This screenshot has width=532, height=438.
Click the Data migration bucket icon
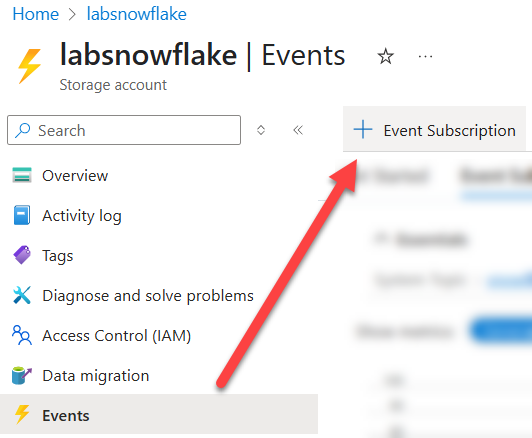click(22, 375)
